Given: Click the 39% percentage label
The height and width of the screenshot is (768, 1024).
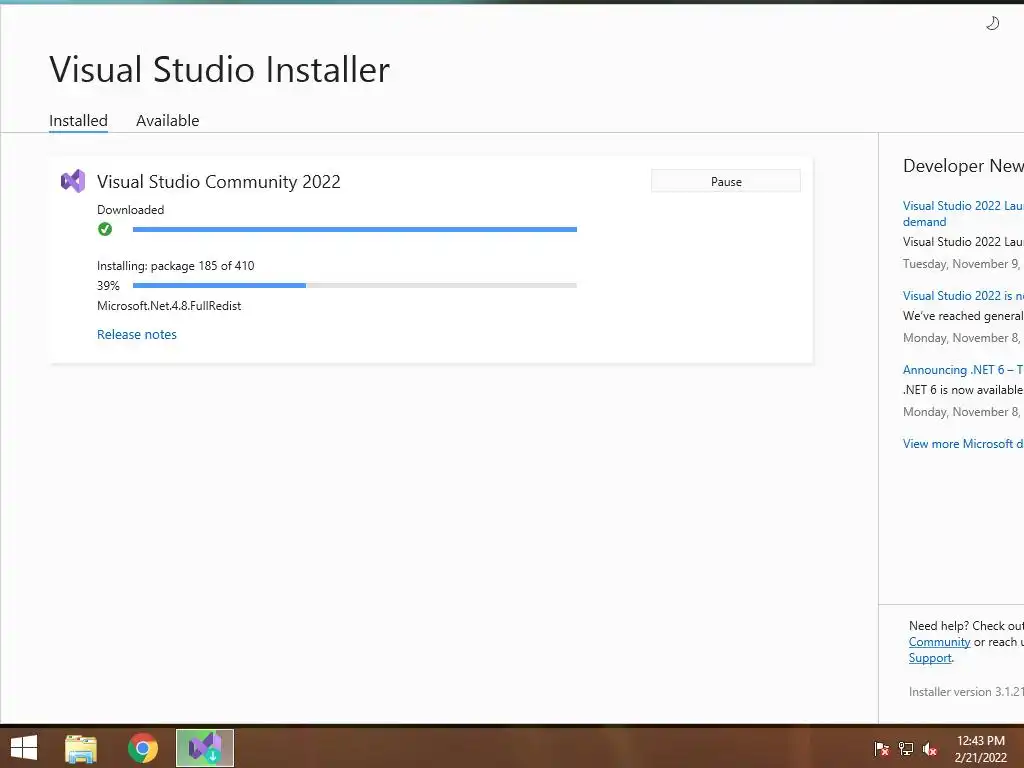Looking at the screenshot, I should pyautogui.click(x=108, y=285).
